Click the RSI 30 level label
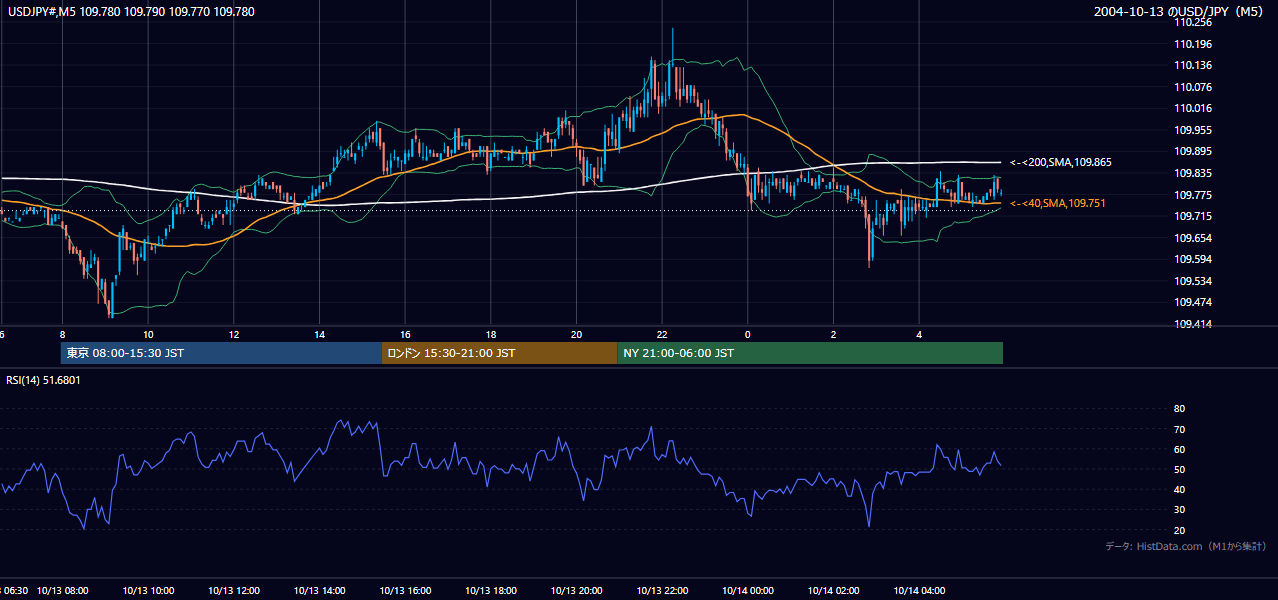This screenshot has height=600, width=1278. [1179, 510]
